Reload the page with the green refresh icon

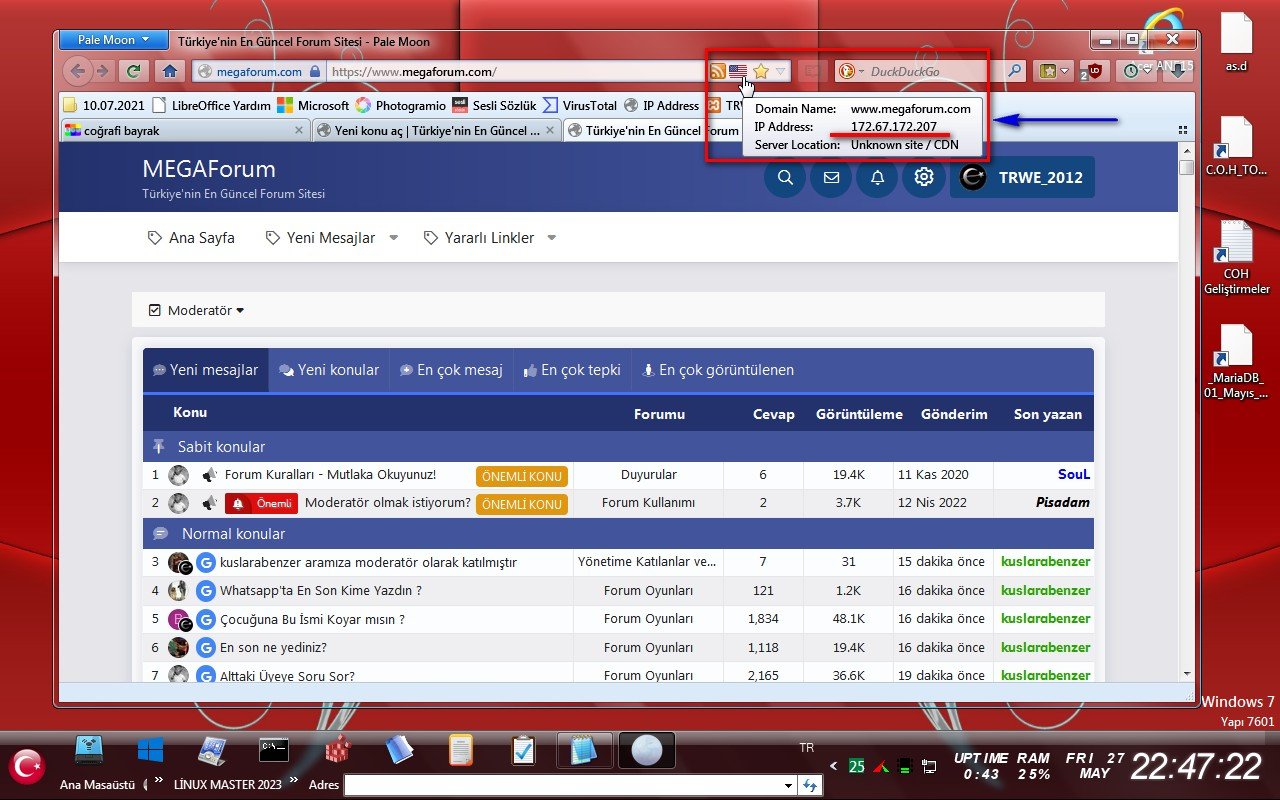(132, 71)
